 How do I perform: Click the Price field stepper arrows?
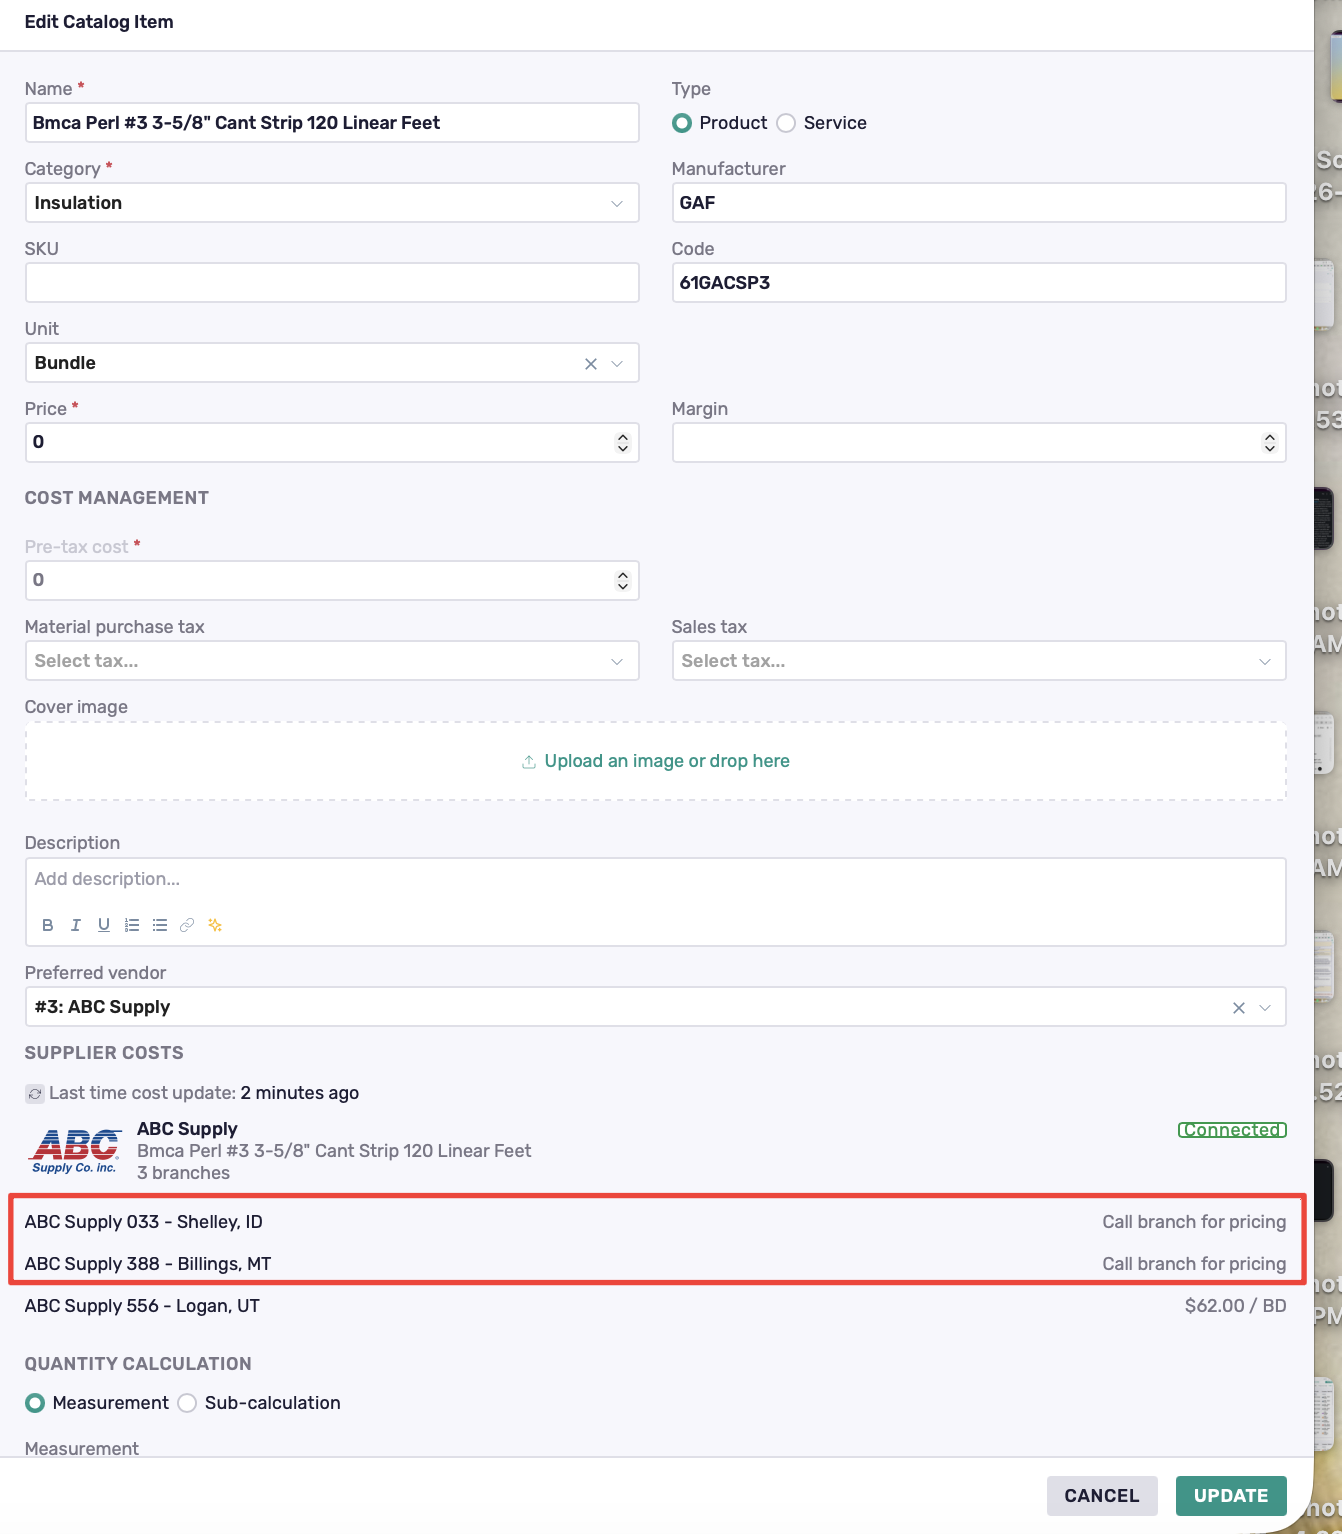[623, 443]
